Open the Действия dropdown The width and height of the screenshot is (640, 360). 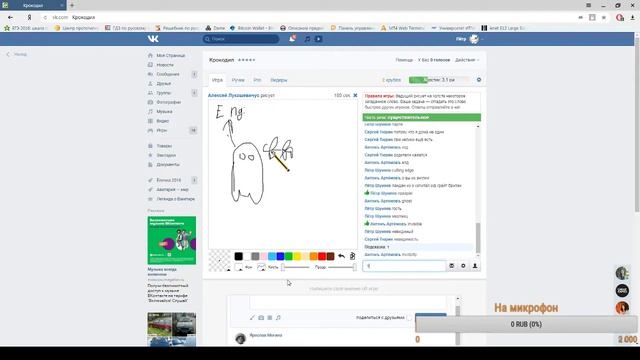[467, 60]
